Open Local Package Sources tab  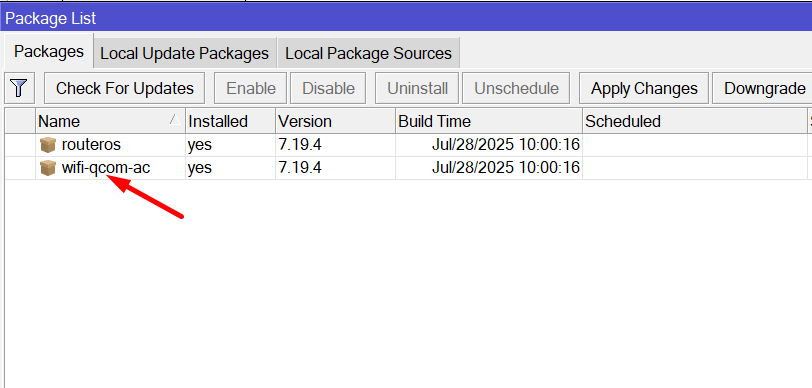pyautogui.click(x=368, y=53)
